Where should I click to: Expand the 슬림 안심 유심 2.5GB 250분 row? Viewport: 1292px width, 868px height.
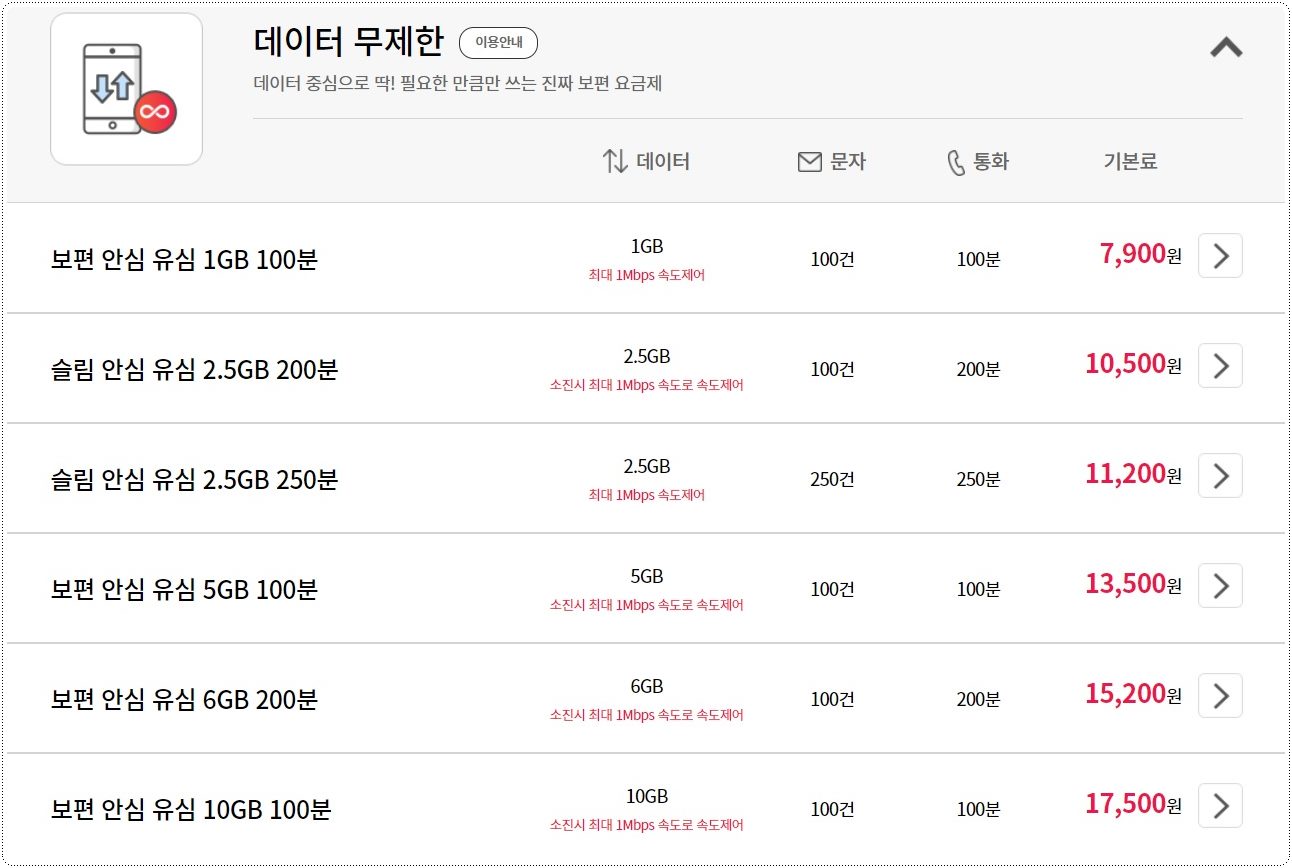click(1219, 476)
